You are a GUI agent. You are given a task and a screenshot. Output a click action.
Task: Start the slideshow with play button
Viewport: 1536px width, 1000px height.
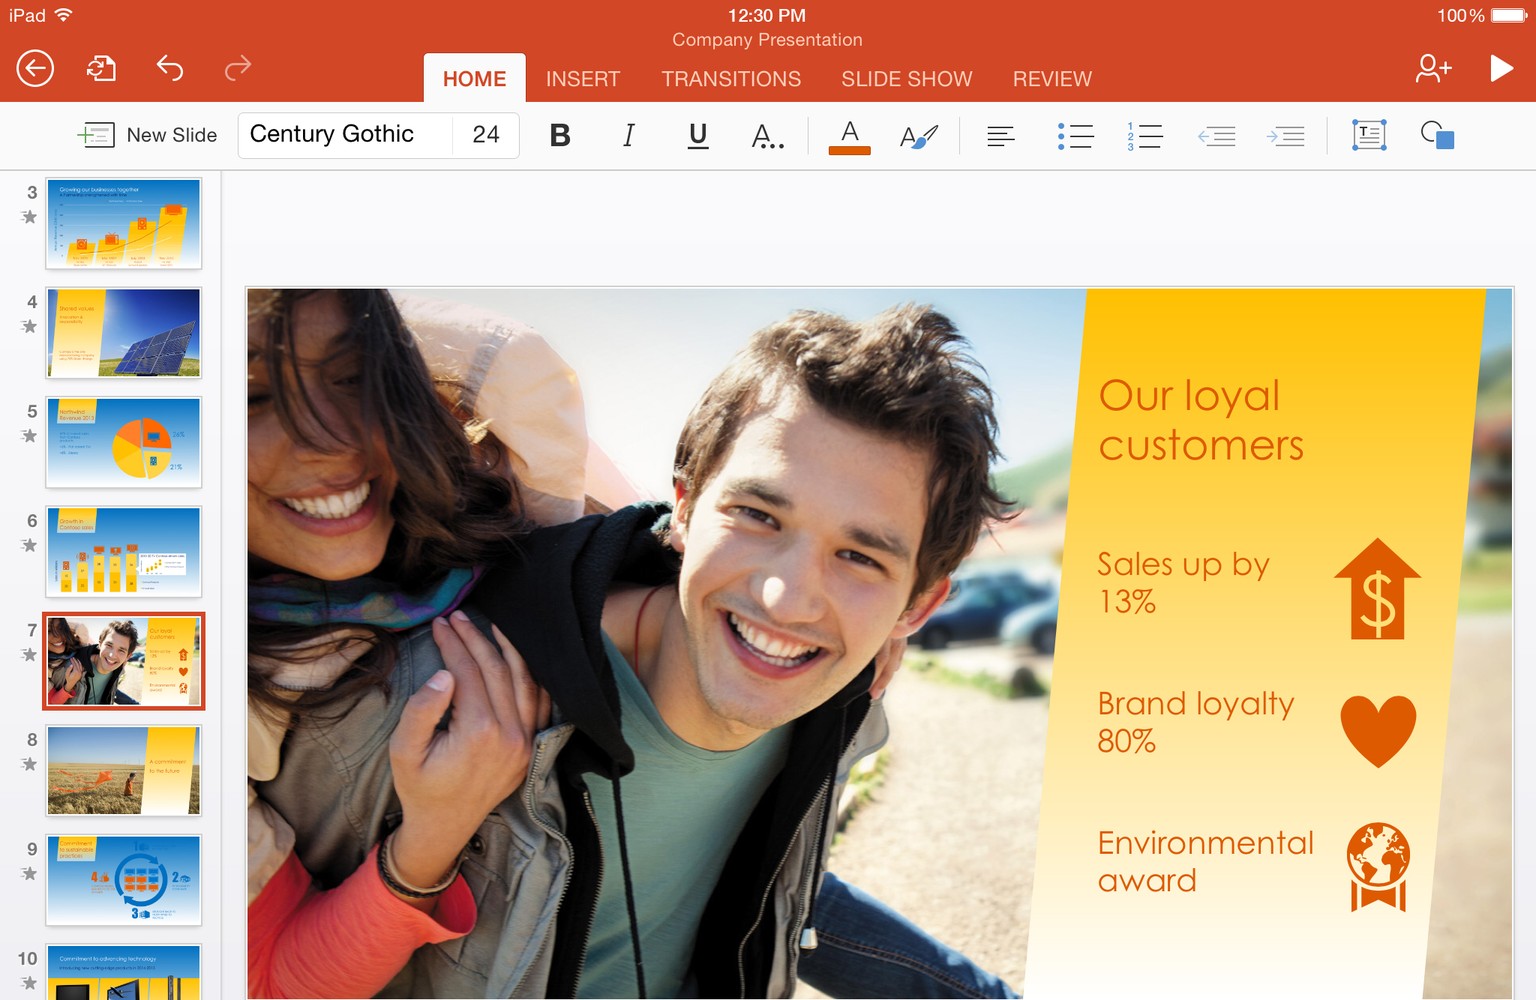(x=1500, y=68)
